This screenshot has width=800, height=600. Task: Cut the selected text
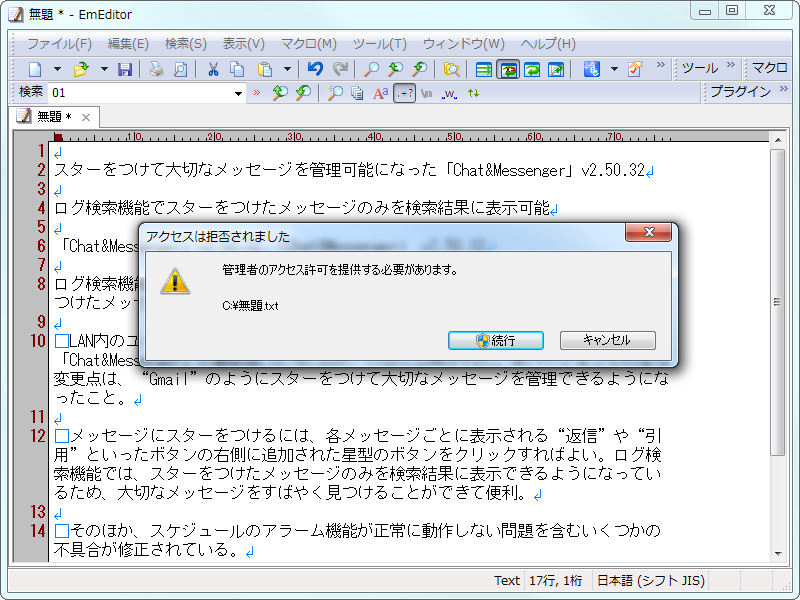pyautogui.click(x=212, y=70)
